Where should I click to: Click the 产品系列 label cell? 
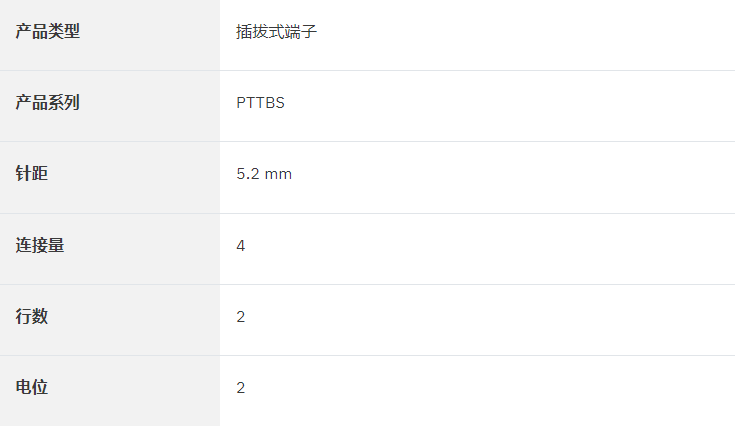click(110, 106)
